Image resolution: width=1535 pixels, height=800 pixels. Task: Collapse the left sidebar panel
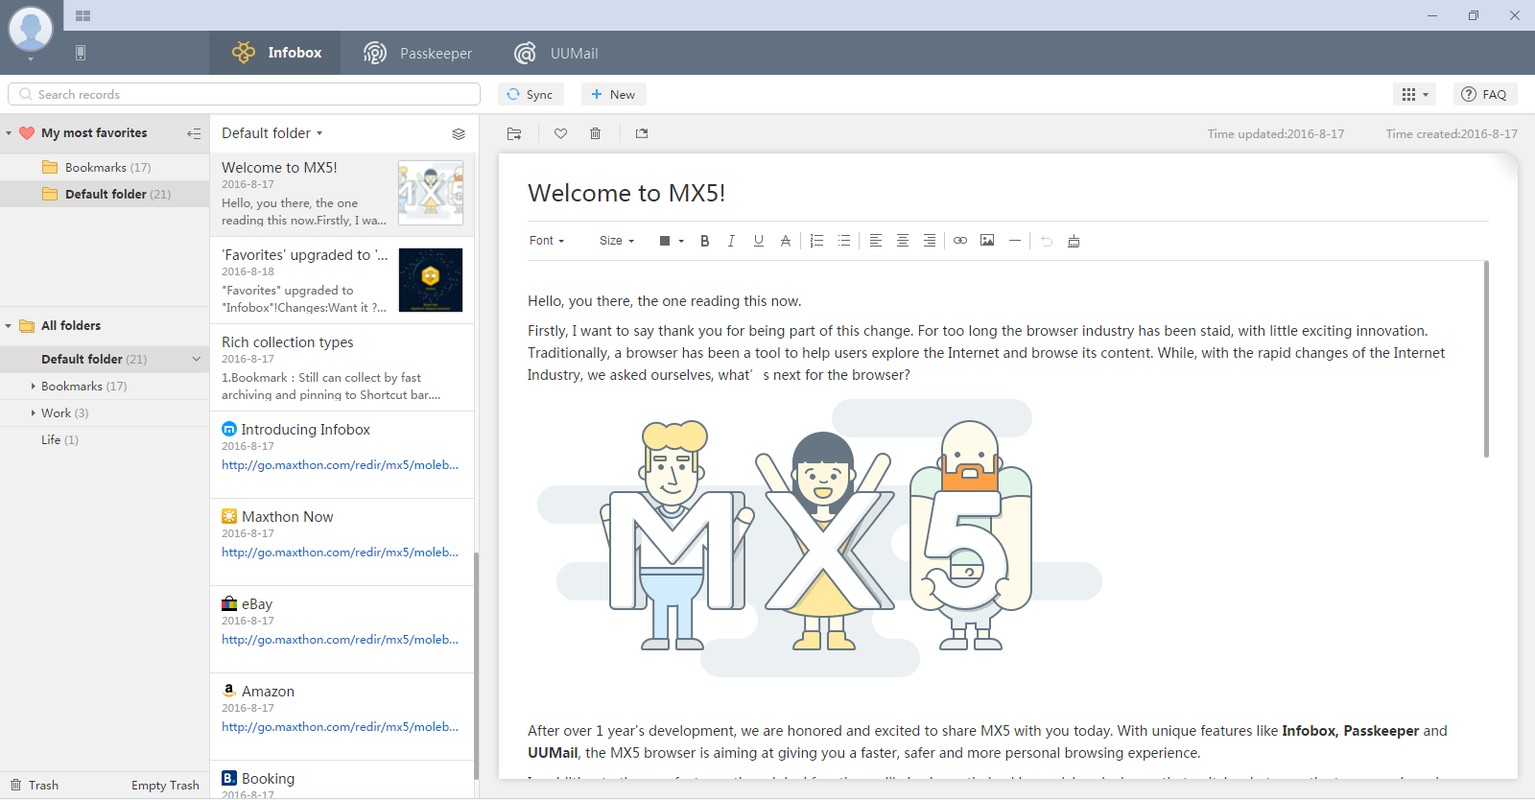point(194,133)
